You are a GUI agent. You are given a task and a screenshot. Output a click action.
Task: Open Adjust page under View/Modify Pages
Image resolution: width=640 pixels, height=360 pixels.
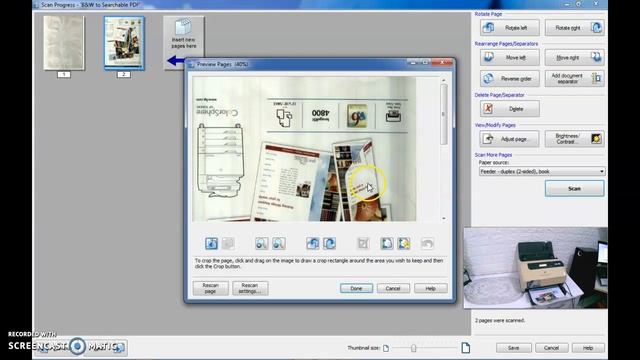tap(509, 139)
